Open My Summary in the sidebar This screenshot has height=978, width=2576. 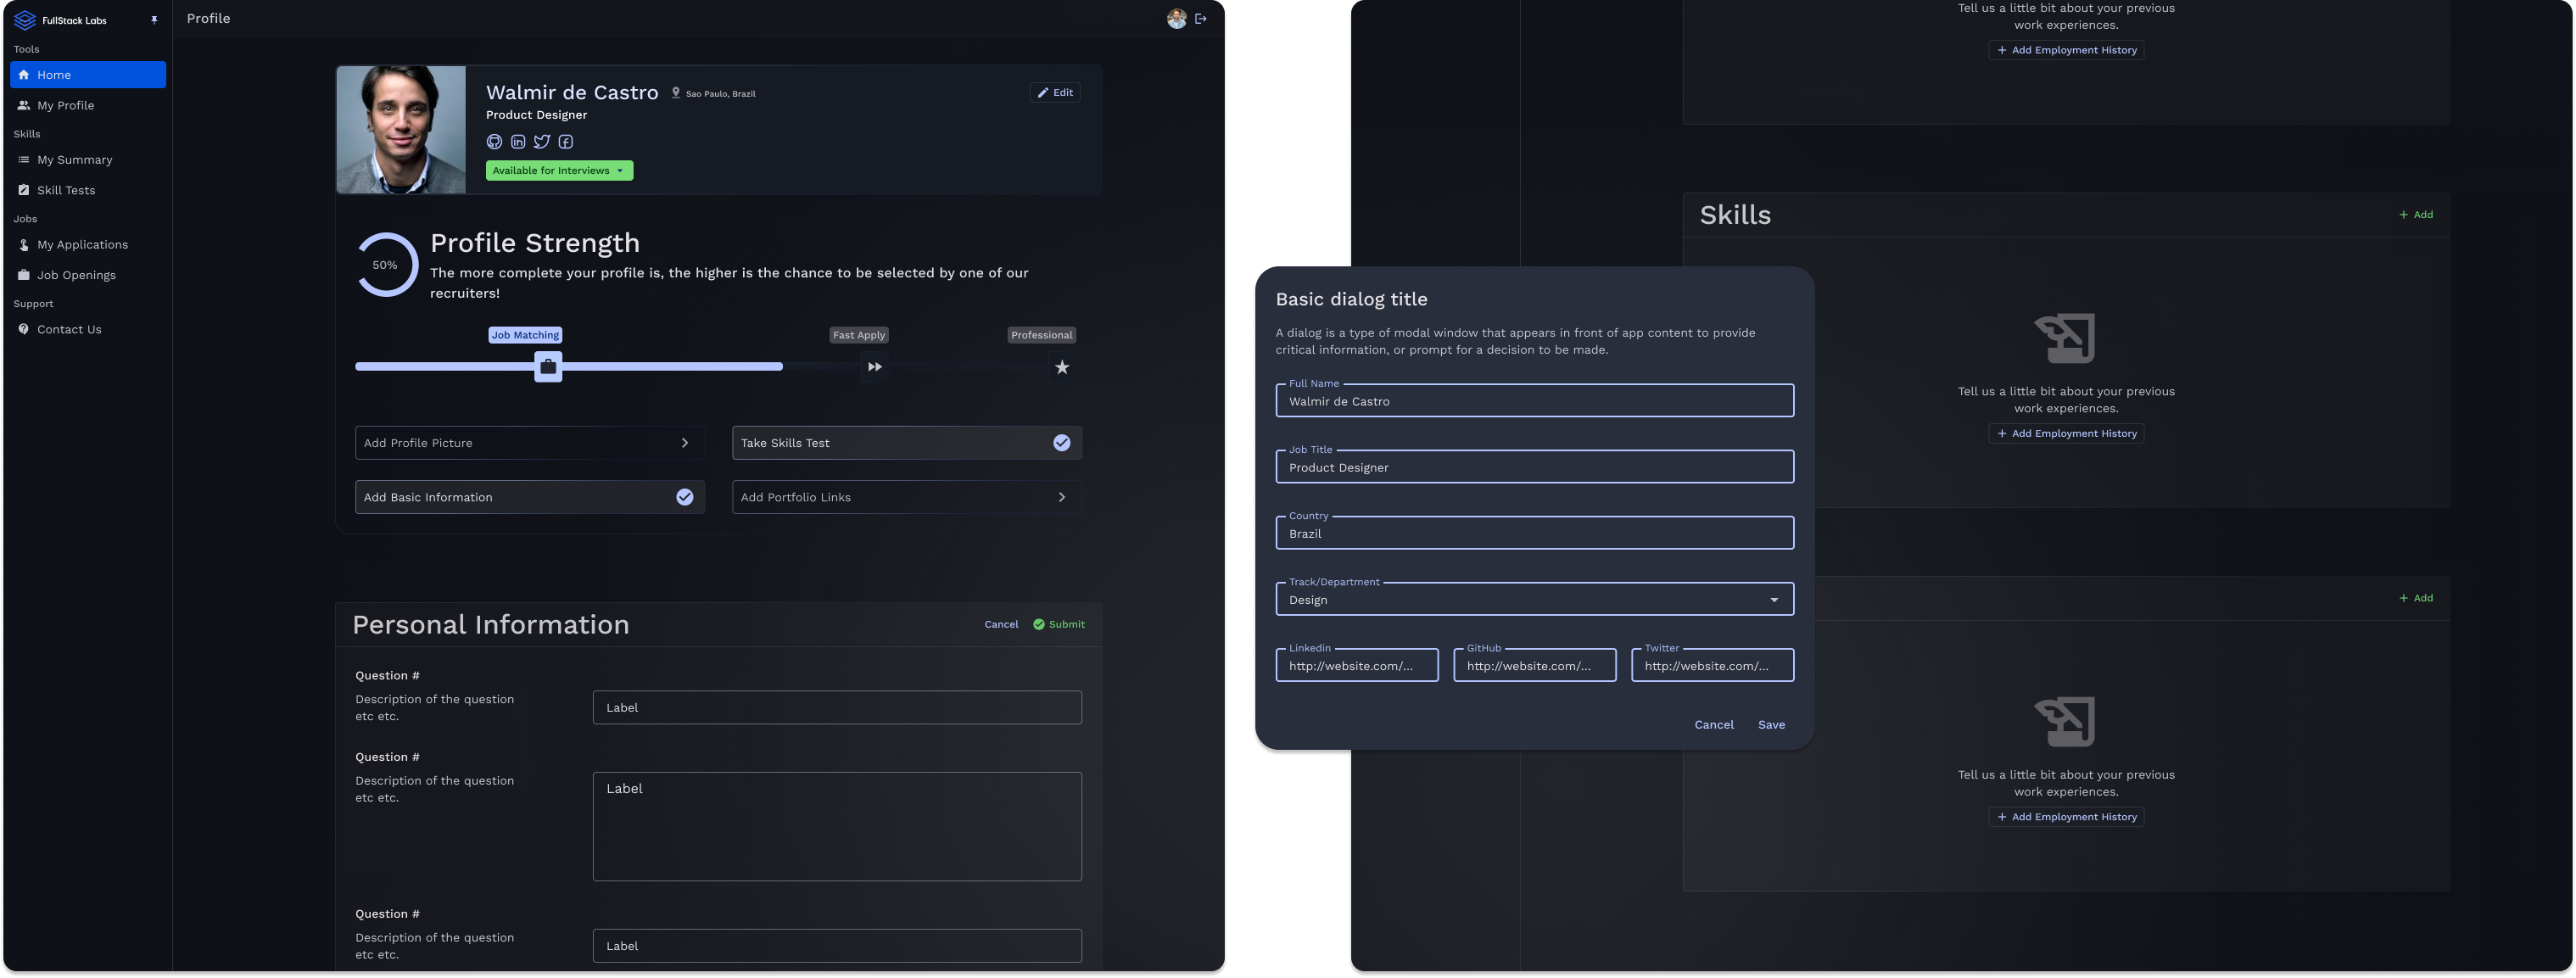(88, 160)
